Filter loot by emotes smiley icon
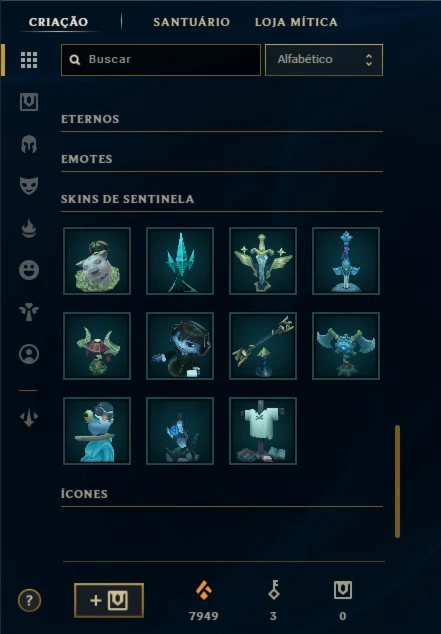This screenshot has width=441, height=634. (x=29, y=270)
